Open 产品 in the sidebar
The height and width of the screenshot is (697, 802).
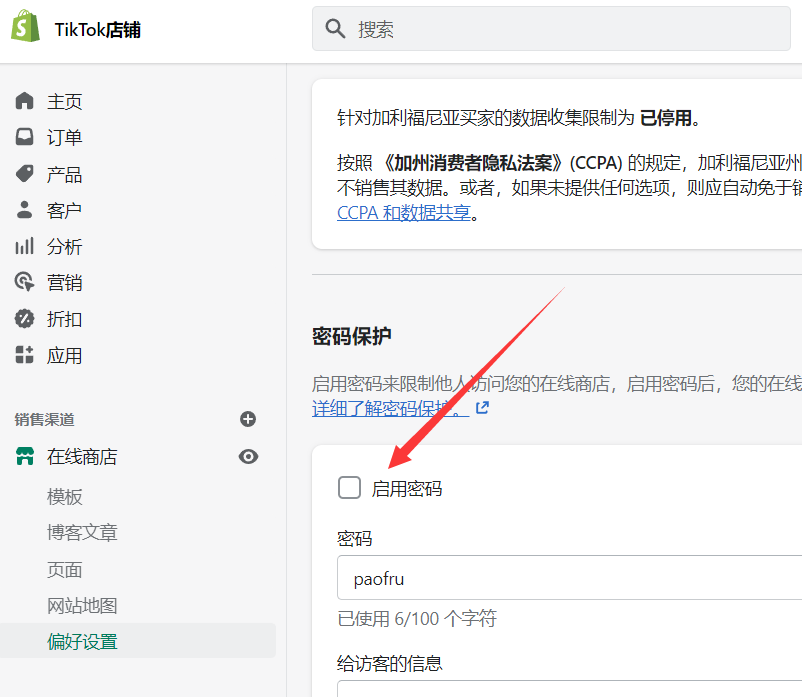[x=64, y=174]
